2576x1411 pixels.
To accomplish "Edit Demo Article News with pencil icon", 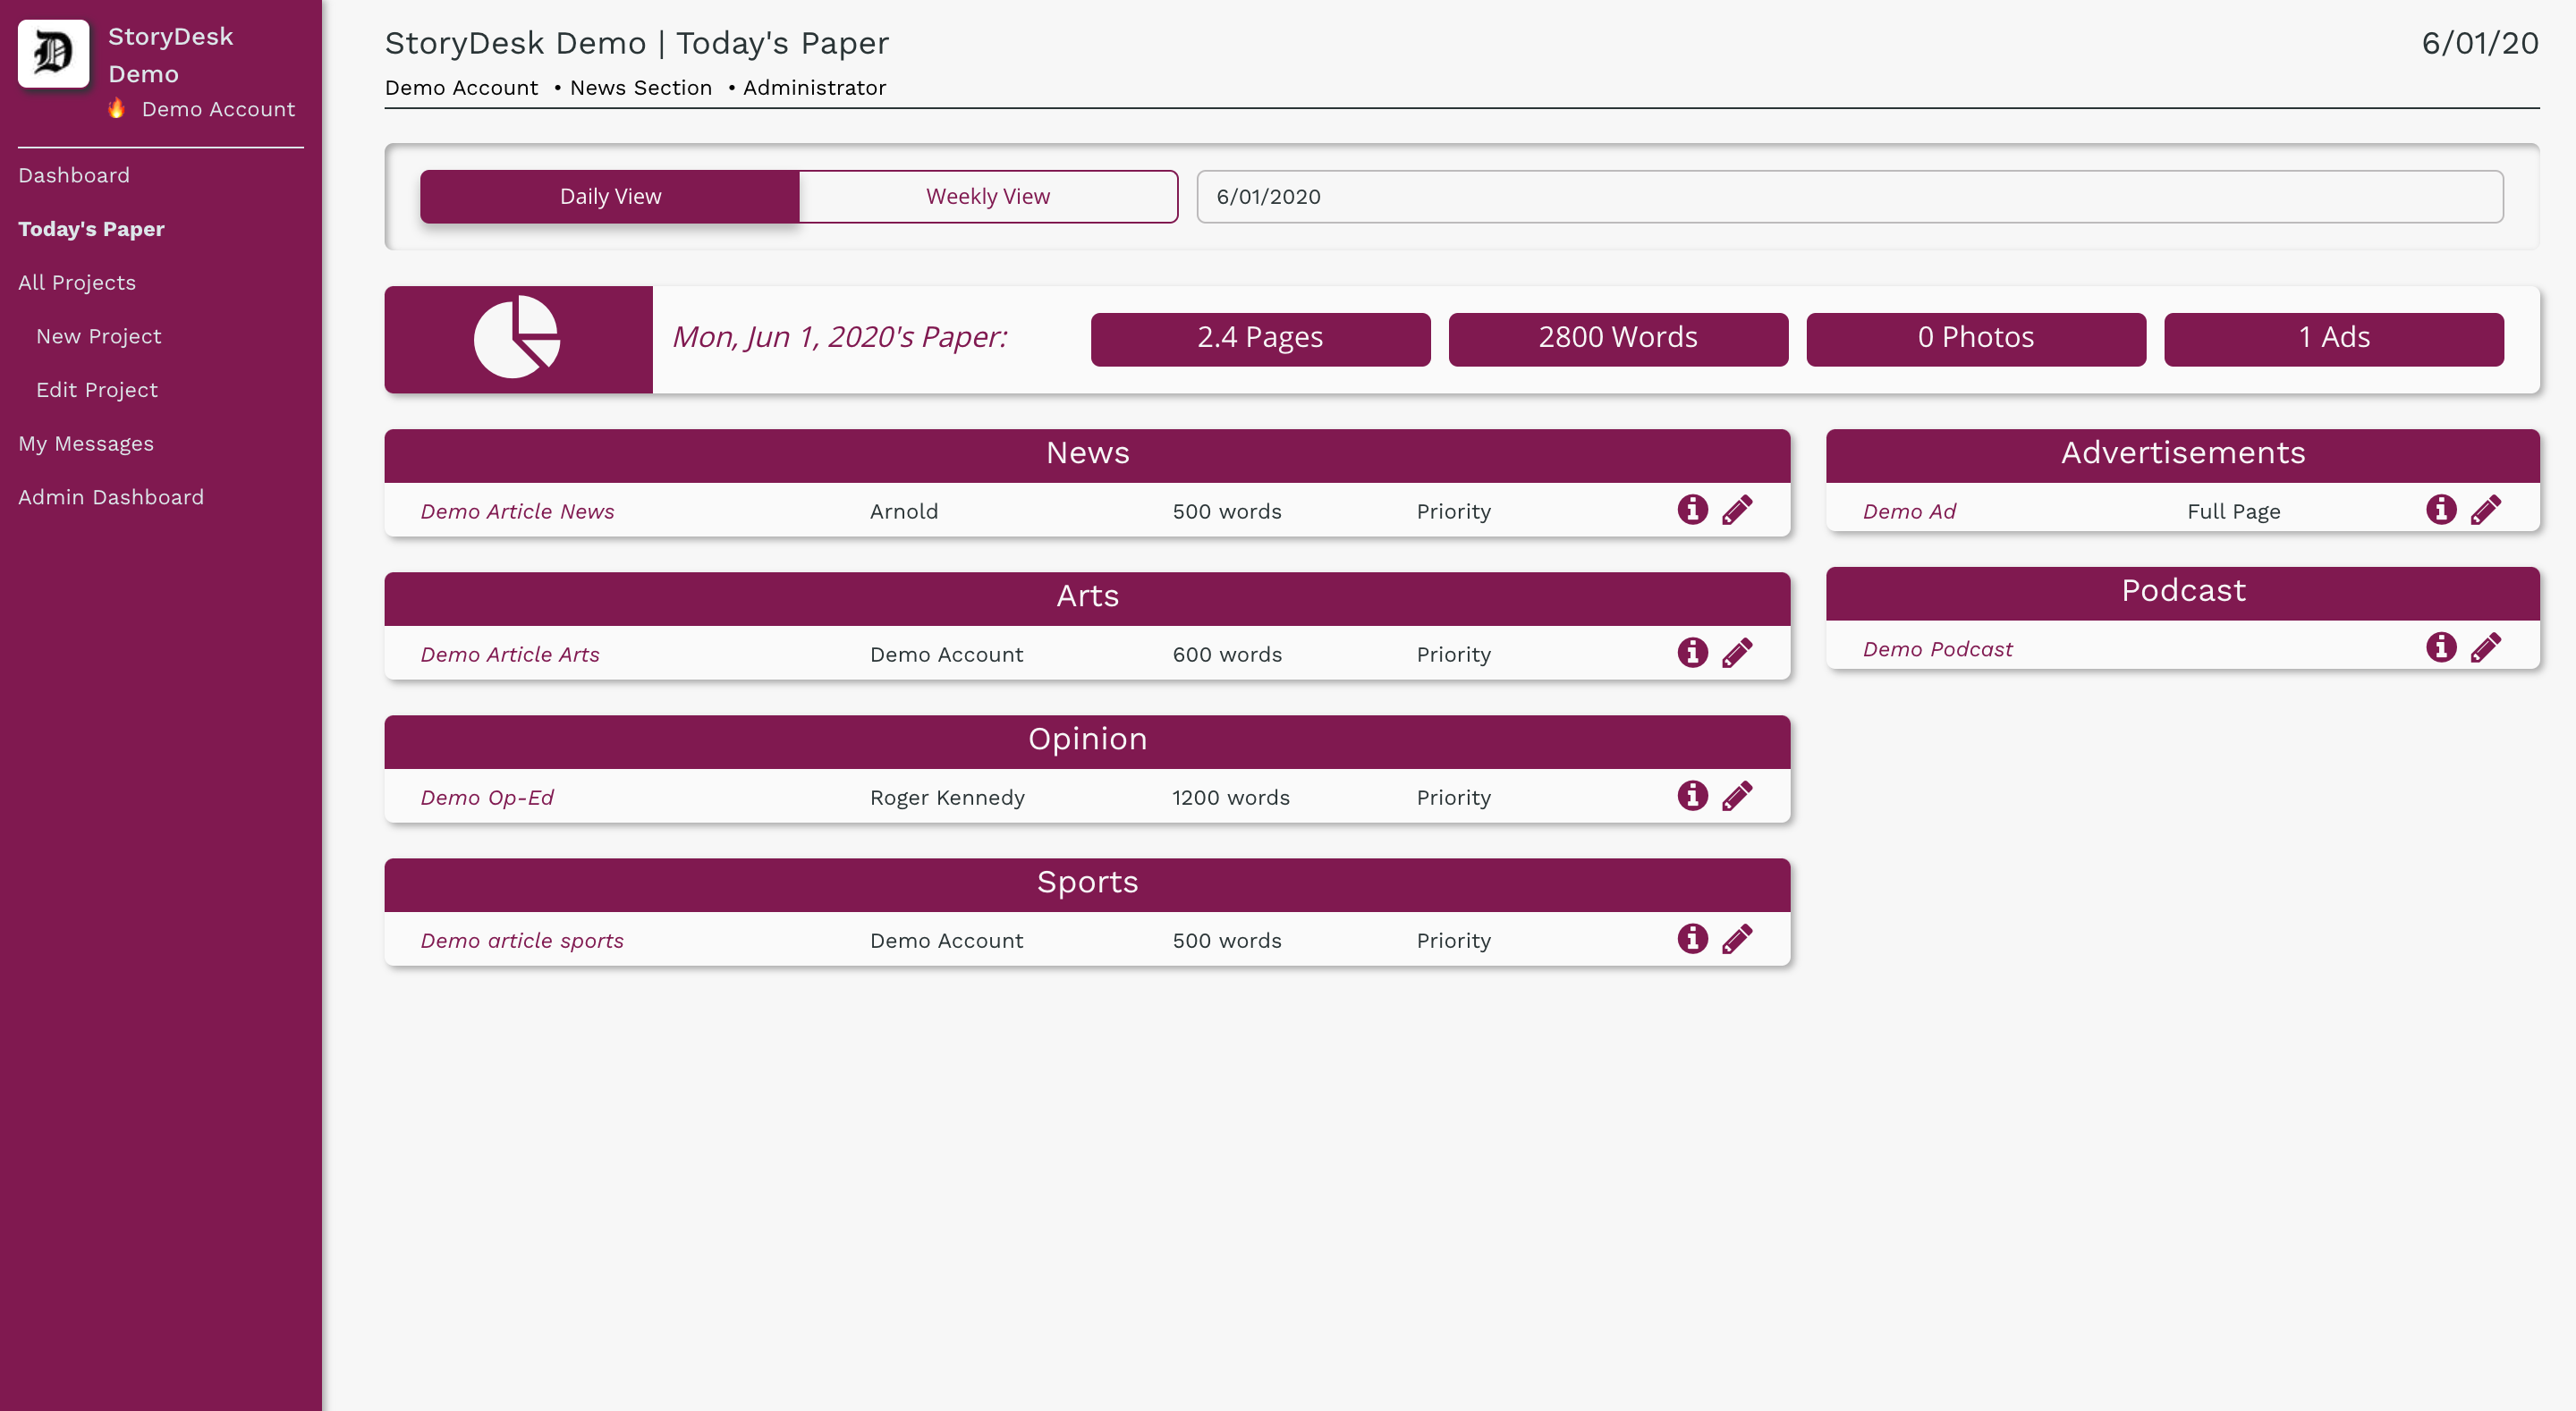I will (x=1737, y=510).
